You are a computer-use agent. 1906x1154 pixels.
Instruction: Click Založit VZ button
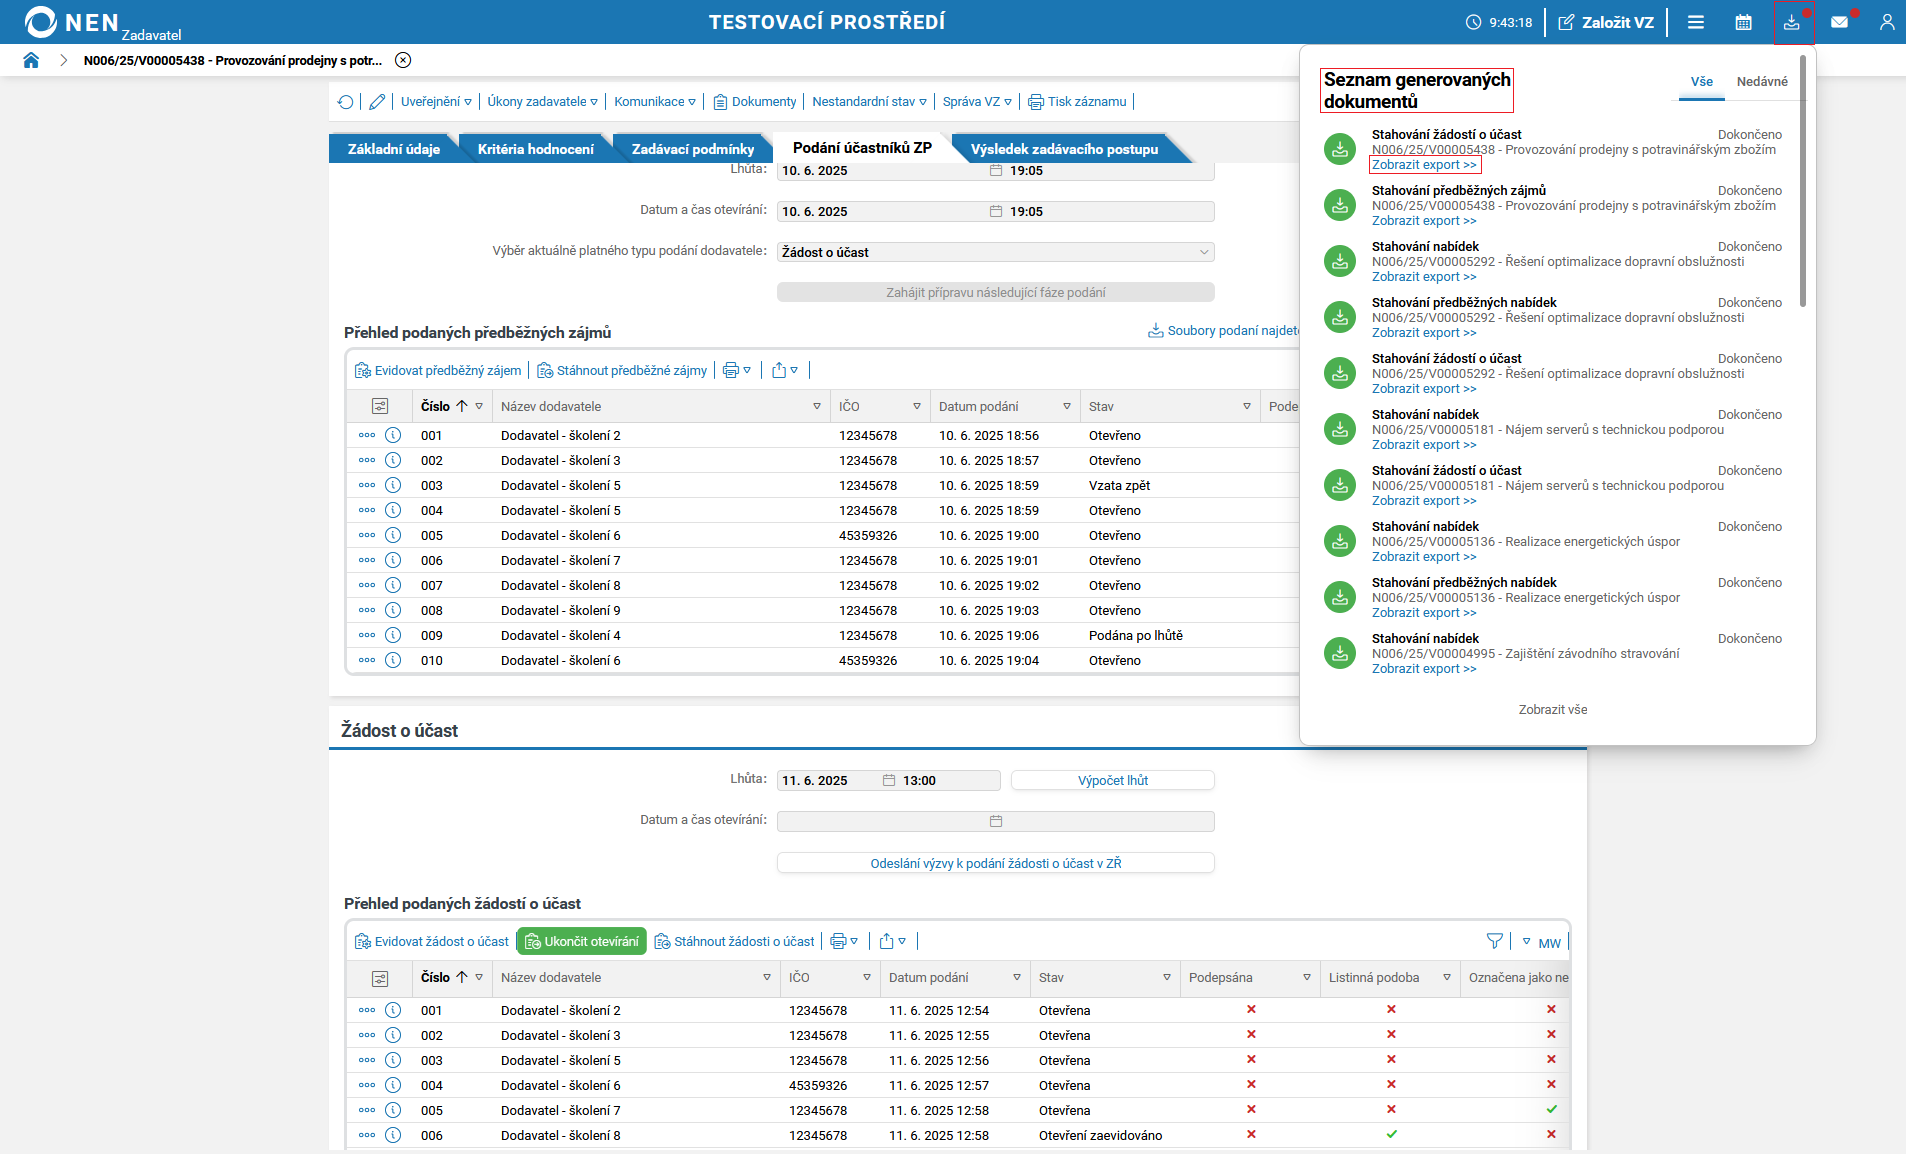point(1606,22)
